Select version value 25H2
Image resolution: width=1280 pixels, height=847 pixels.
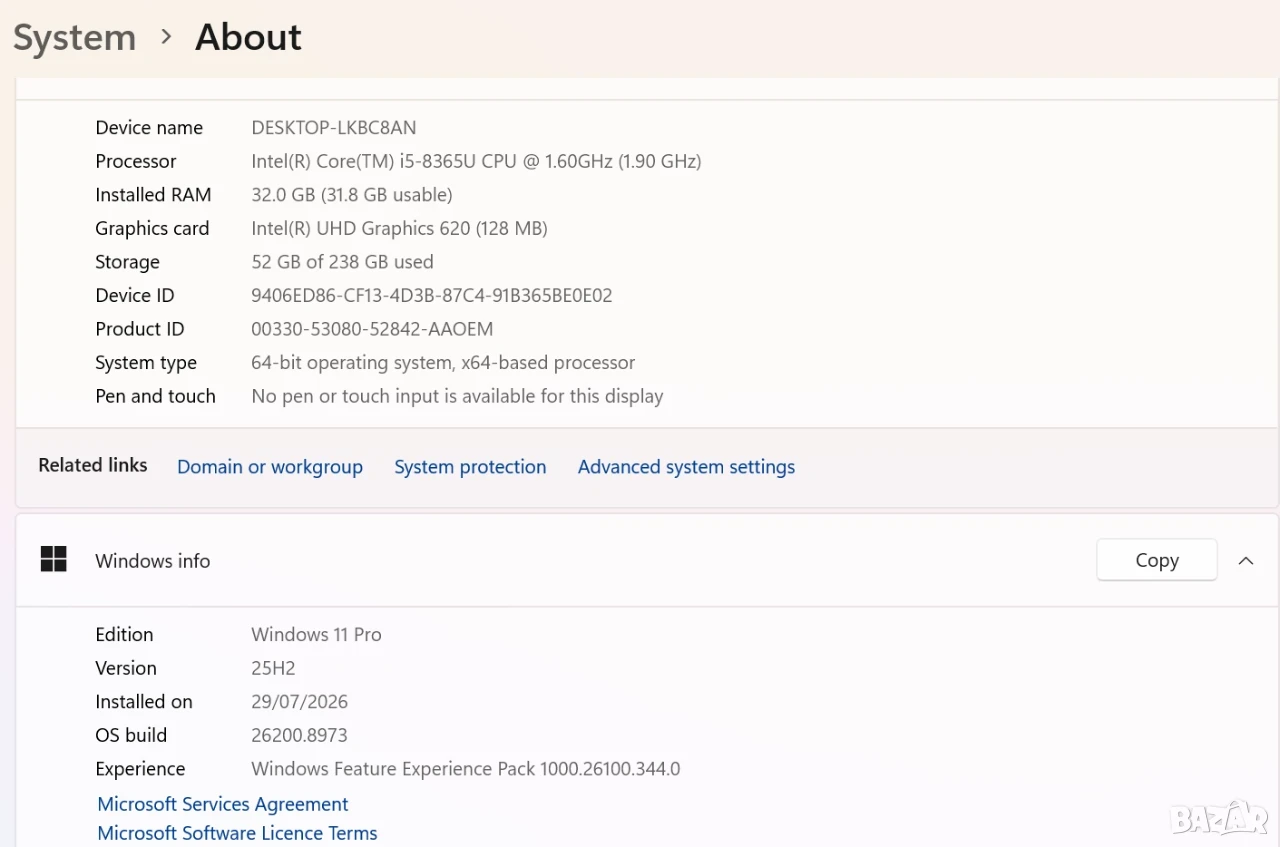pos(273,668)
